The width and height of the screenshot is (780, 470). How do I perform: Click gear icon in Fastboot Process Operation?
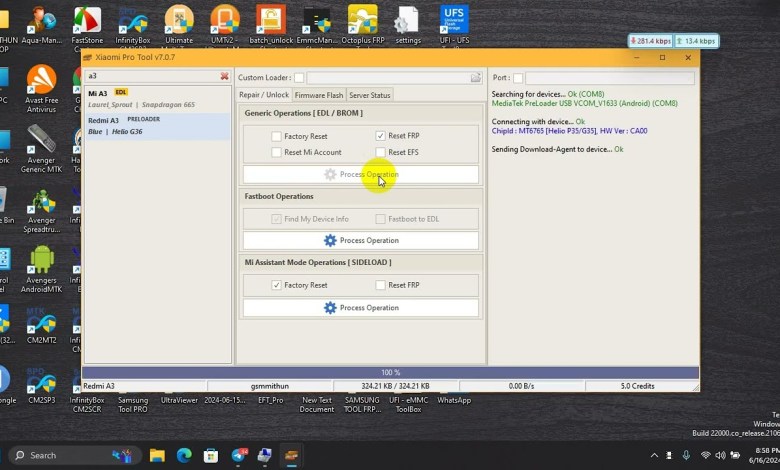pos(330,240)
